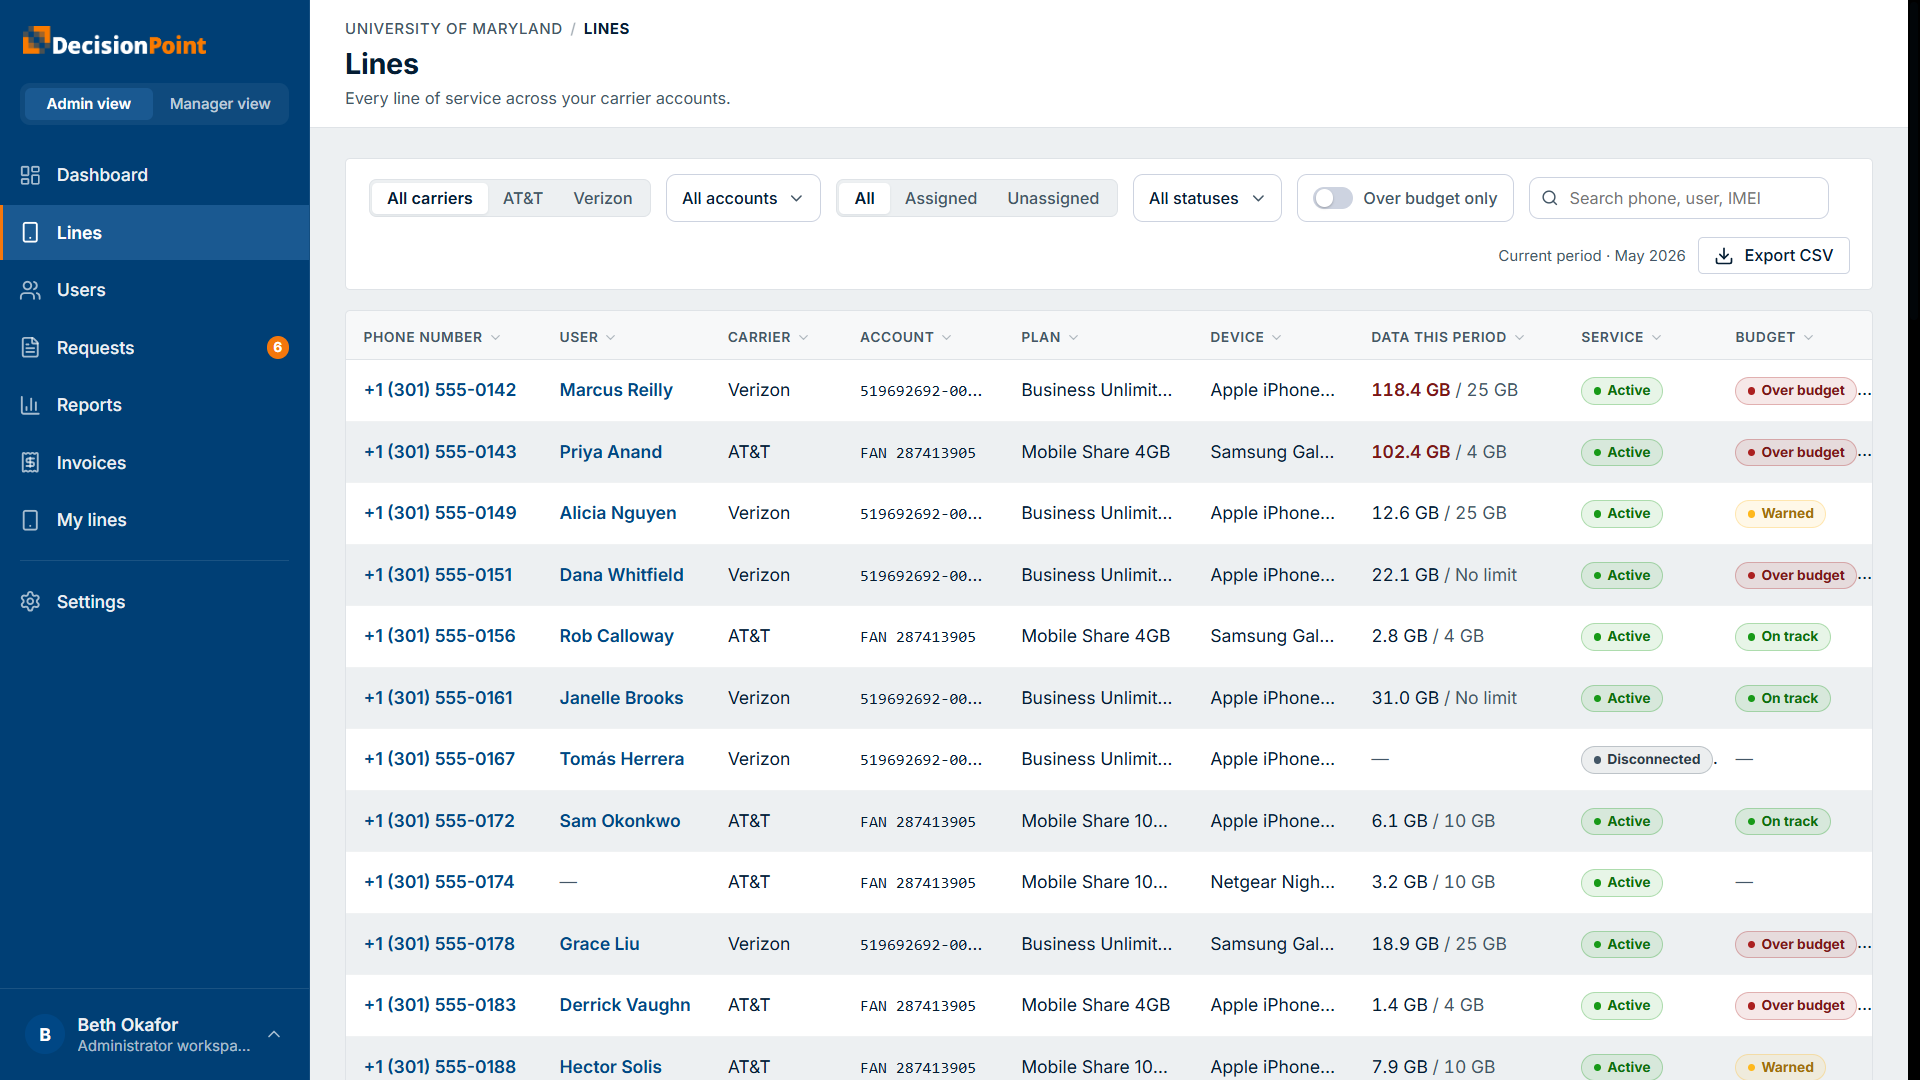Viewport: 1920px width, 1080px height.
Task: Click the Export CSV download icon
Action: pos(1724,256)
